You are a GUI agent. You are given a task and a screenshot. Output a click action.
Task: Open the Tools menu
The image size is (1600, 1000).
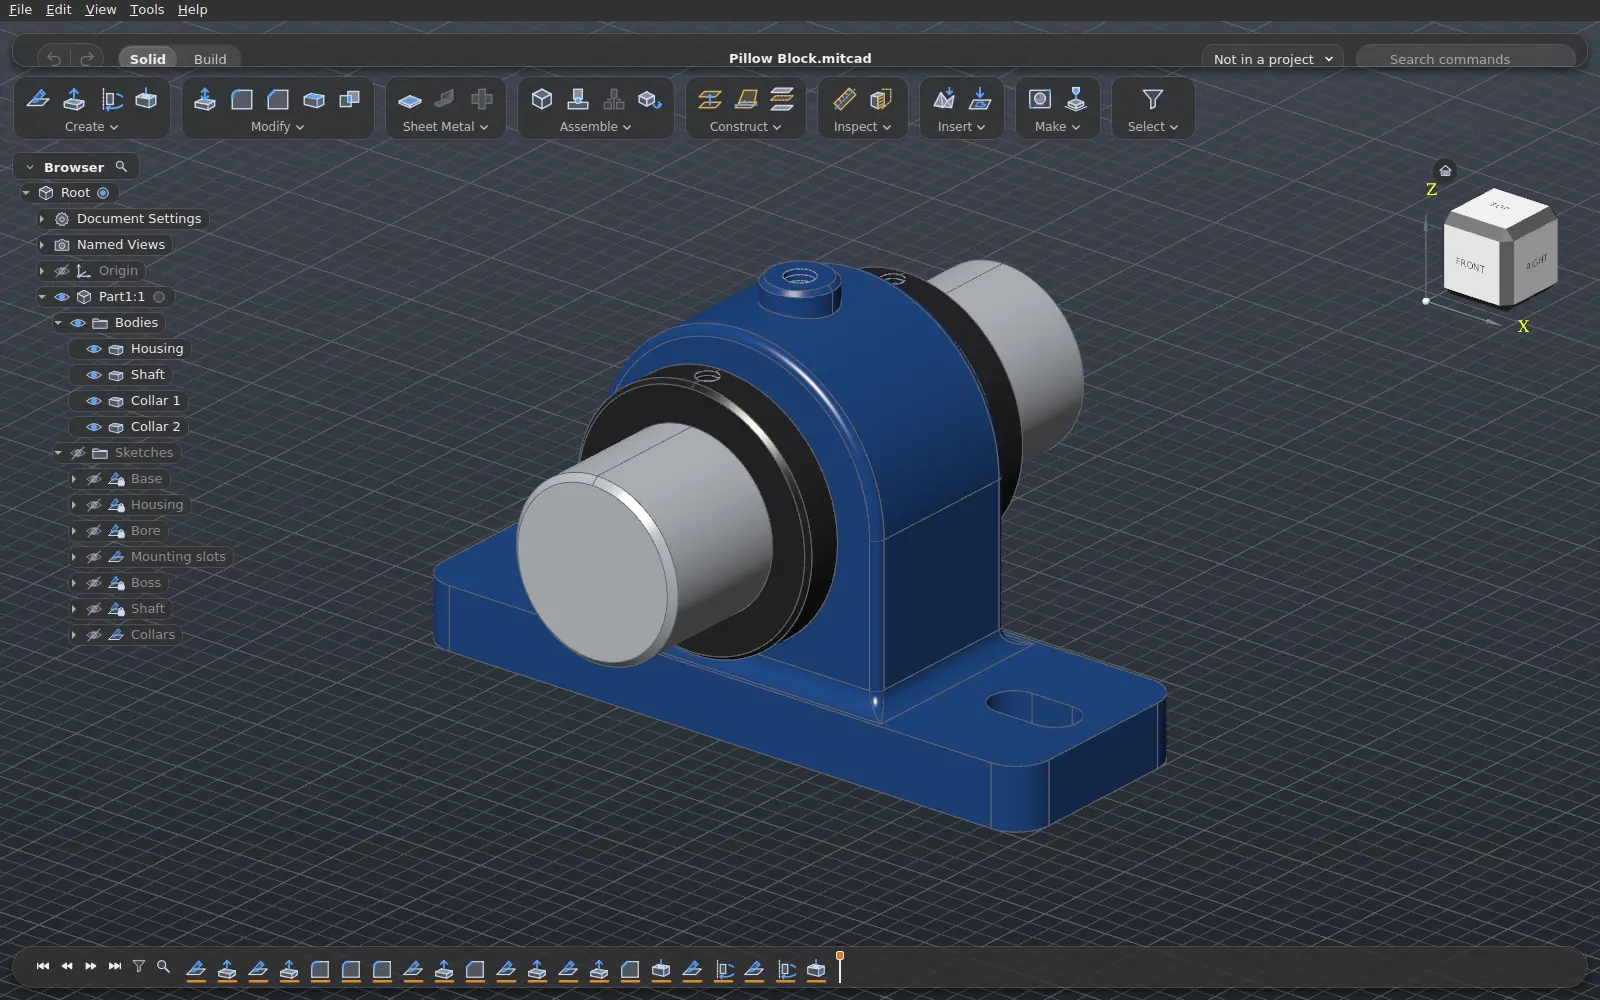click(x=147, y=9)
